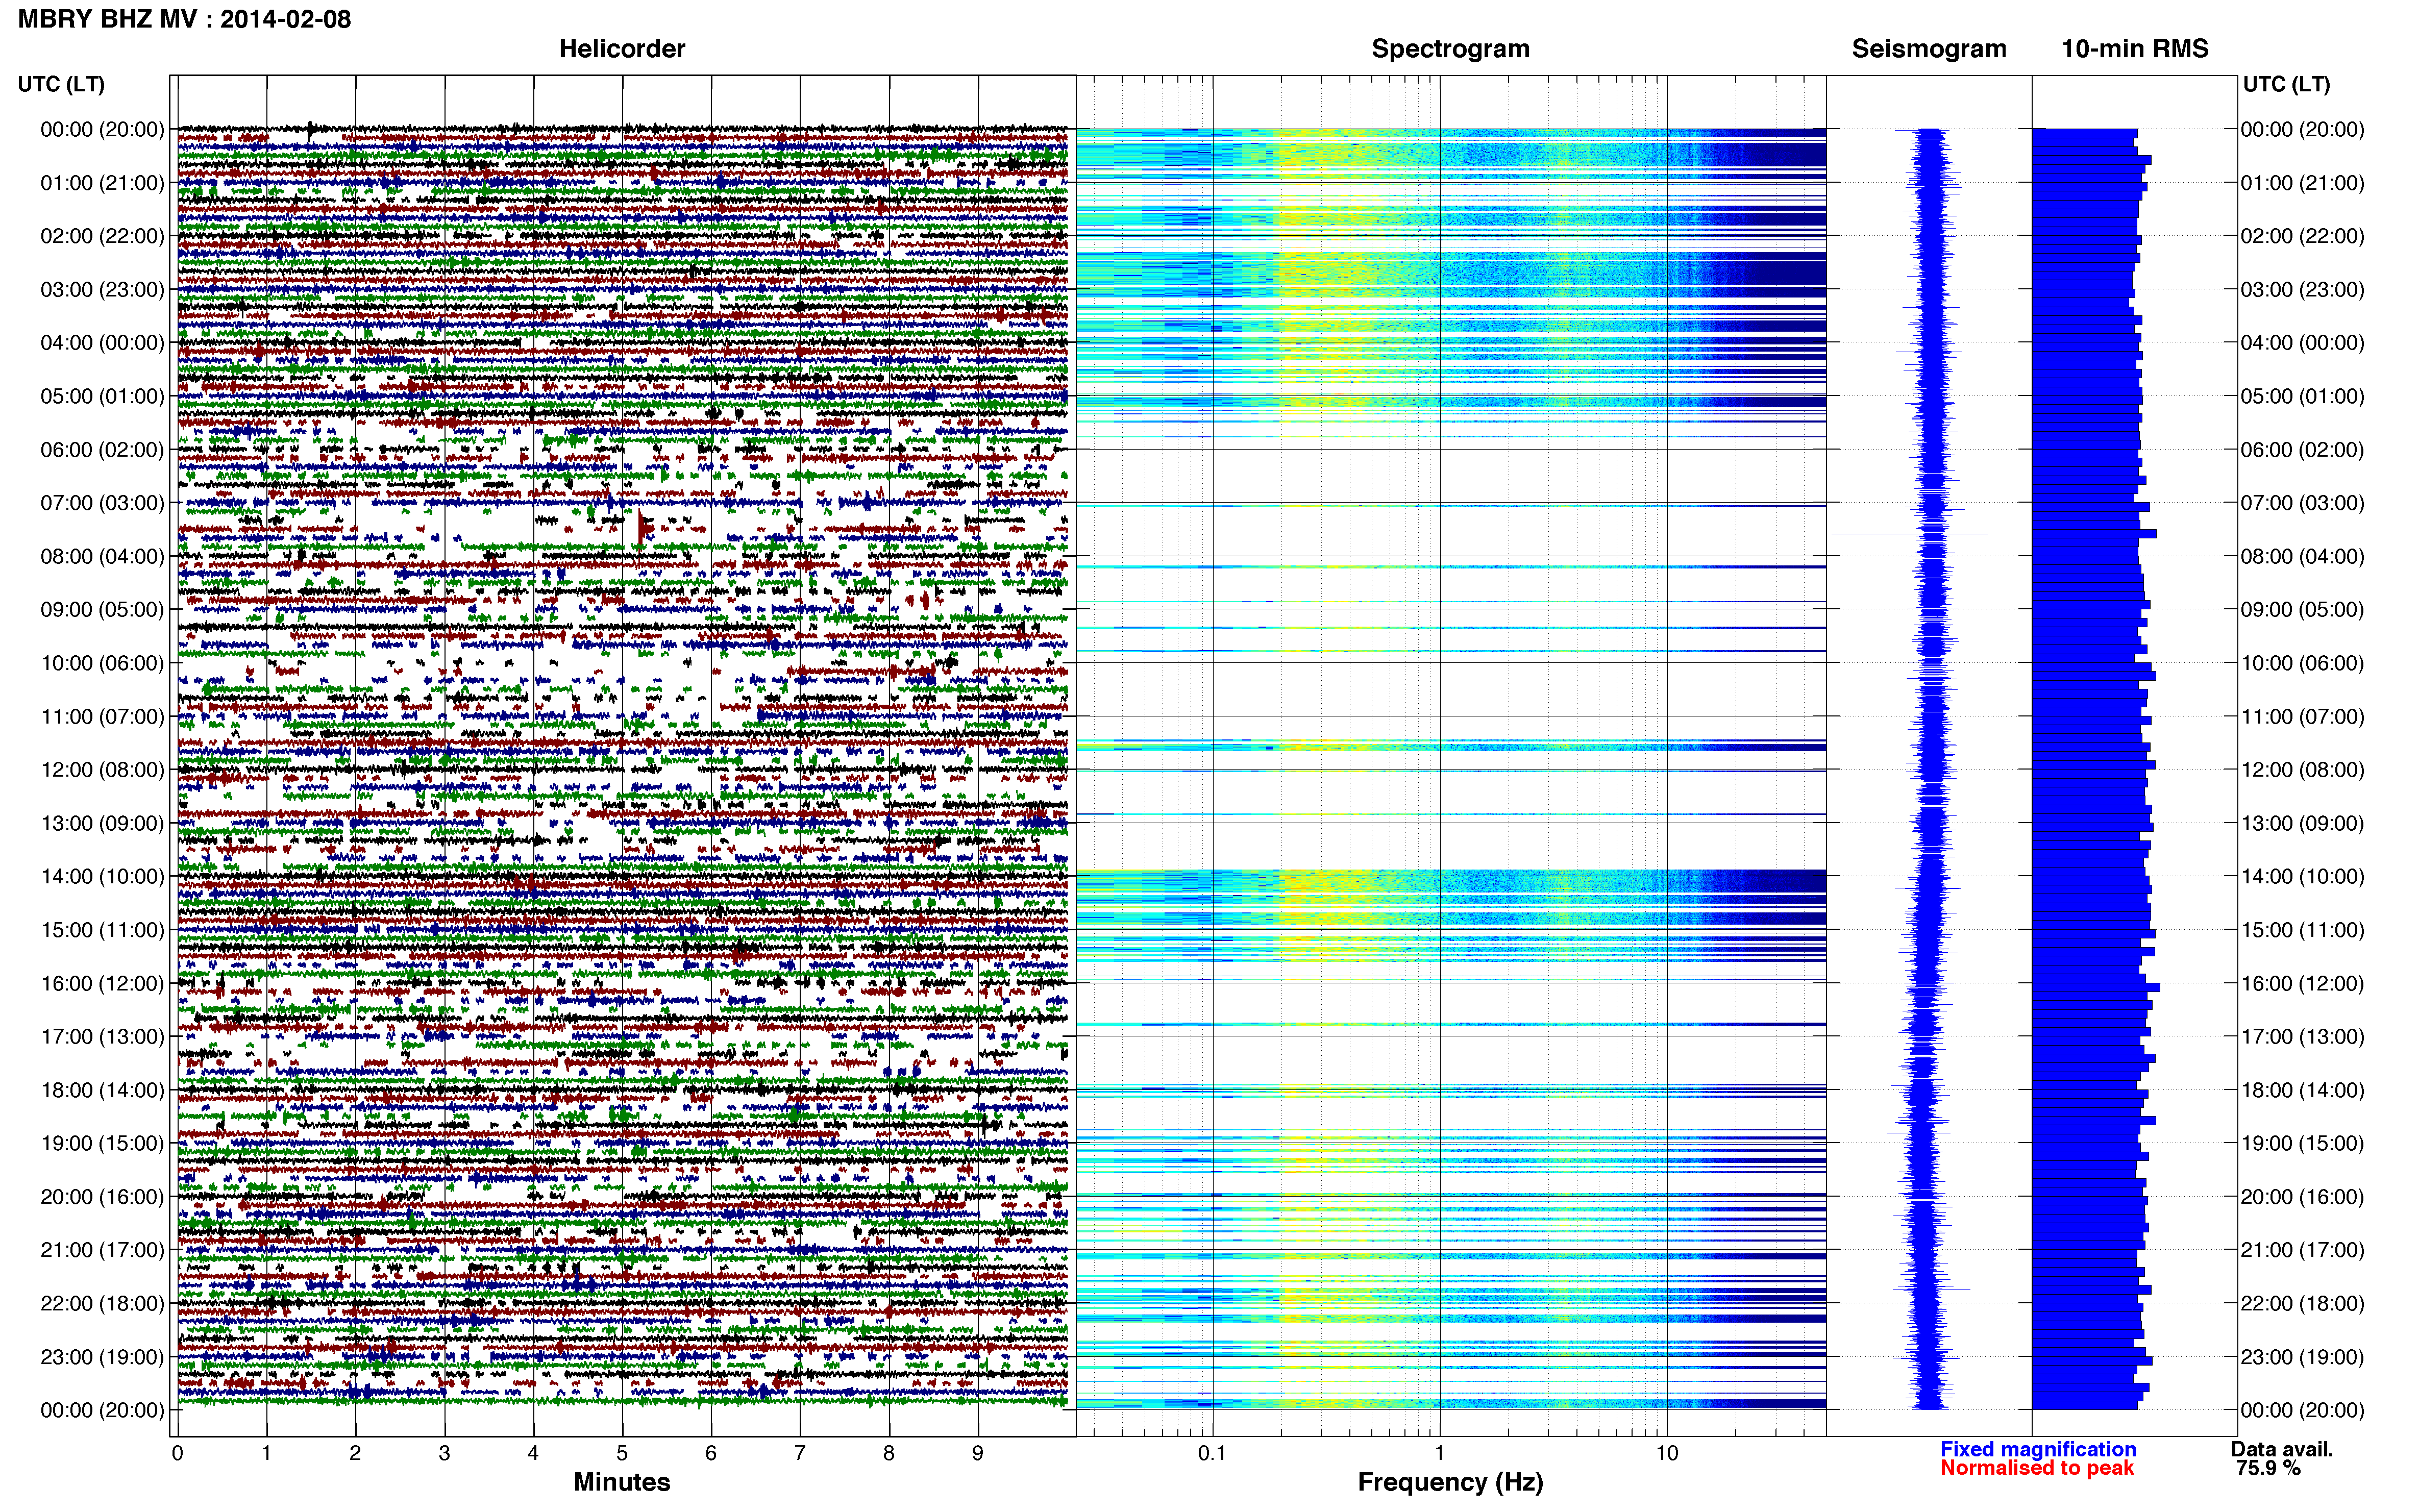The width and height of the screenshot is (2419, 1512).
Task: Click left-axis time label 11:00 (07:00)
Action: pos(102,717)
